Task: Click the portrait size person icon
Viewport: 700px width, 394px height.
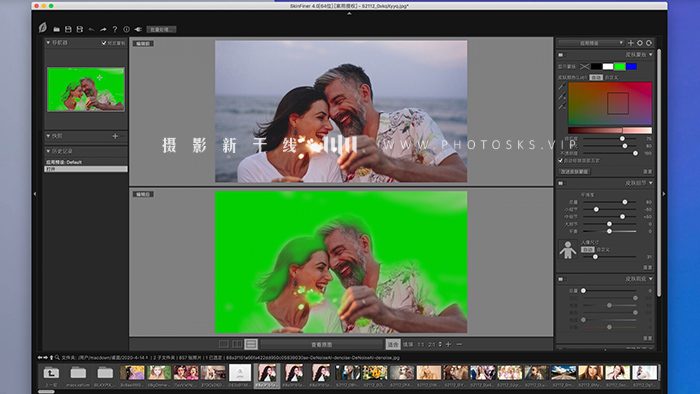Action: 567,250
